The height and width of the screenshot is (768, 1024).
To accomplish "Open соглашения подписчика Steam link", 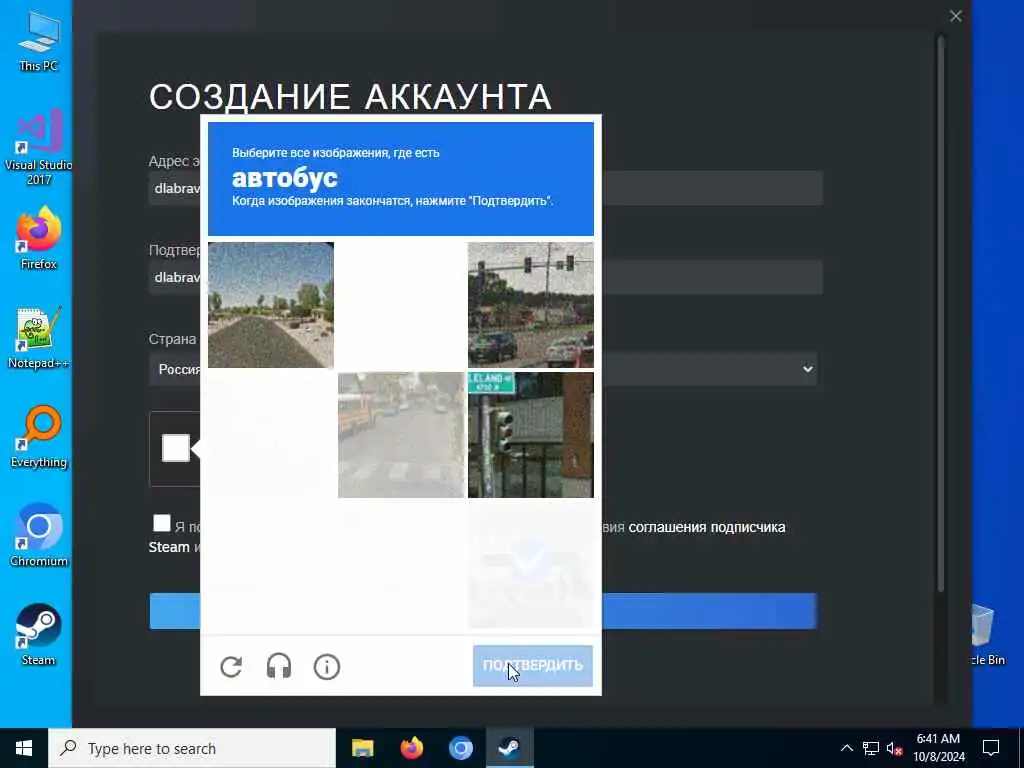I will pyautogui.click(x=707, y=527).
